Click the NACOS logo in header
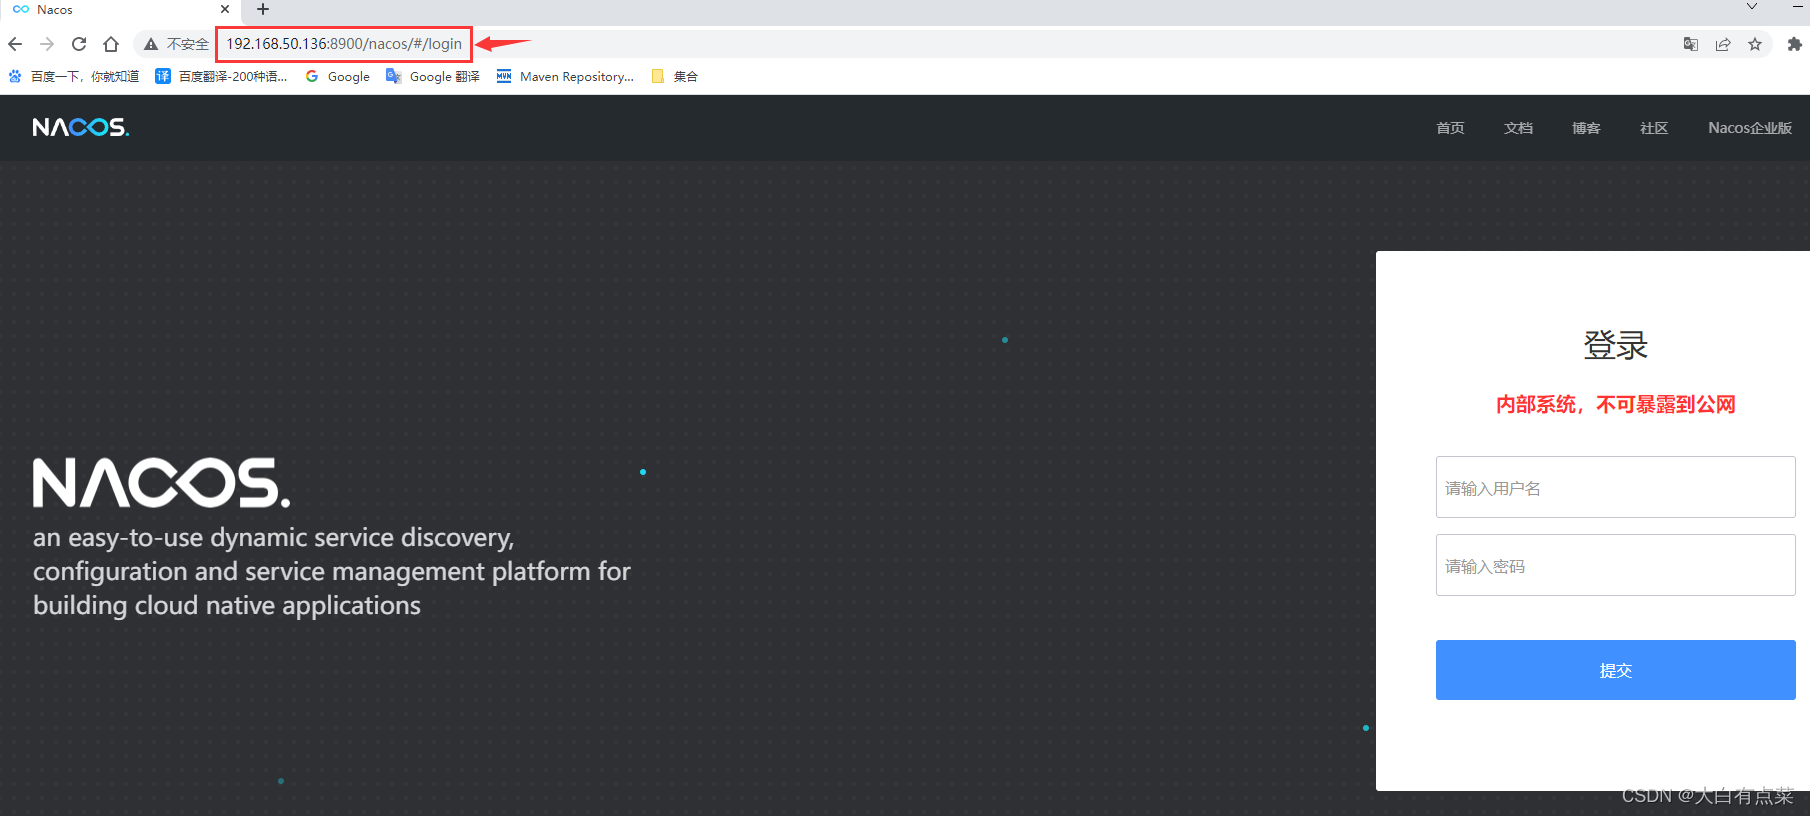1810x816 pixels. tap(81, 127)
